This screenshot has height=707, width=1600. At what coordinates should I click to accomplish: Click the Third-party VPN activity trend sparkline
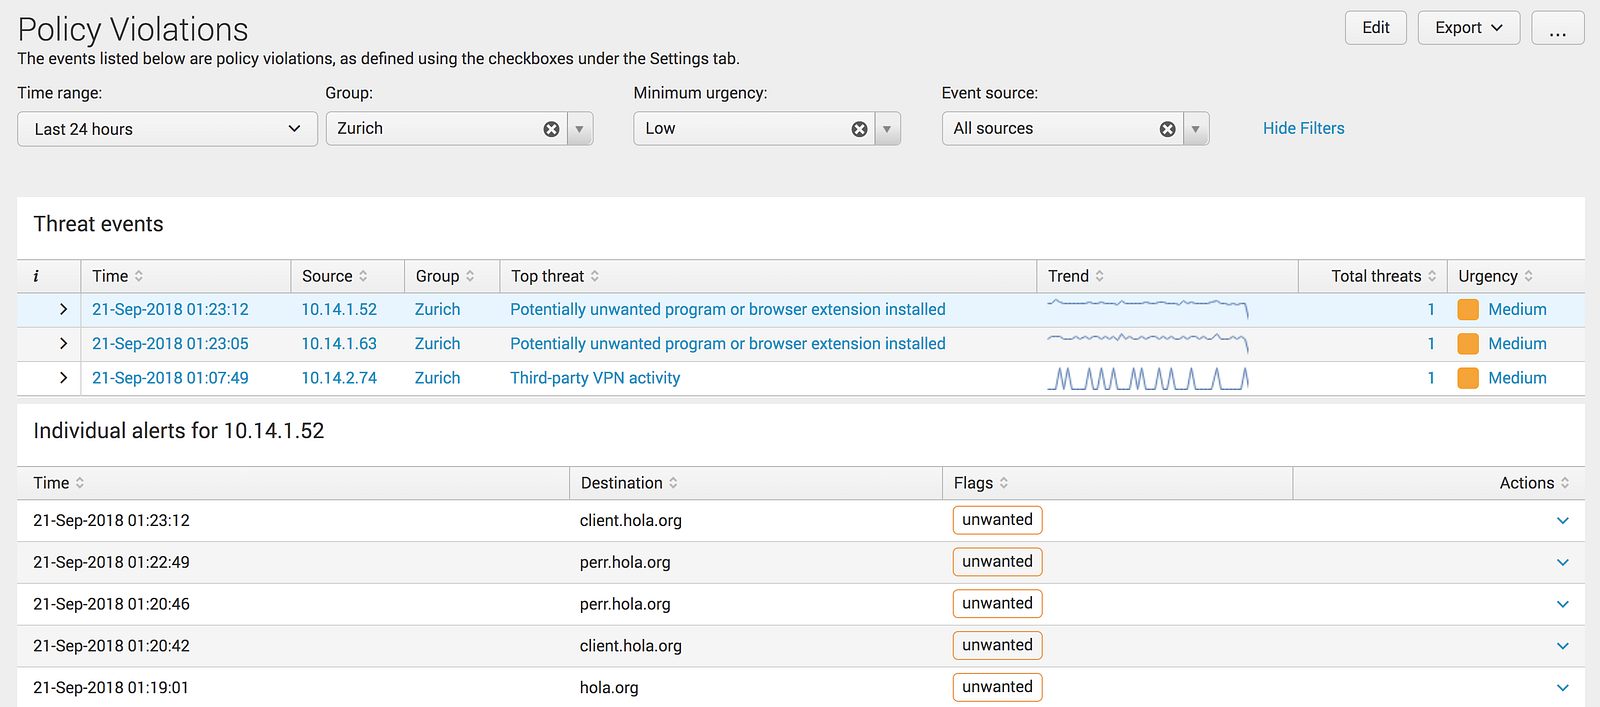click(1148, 378)
